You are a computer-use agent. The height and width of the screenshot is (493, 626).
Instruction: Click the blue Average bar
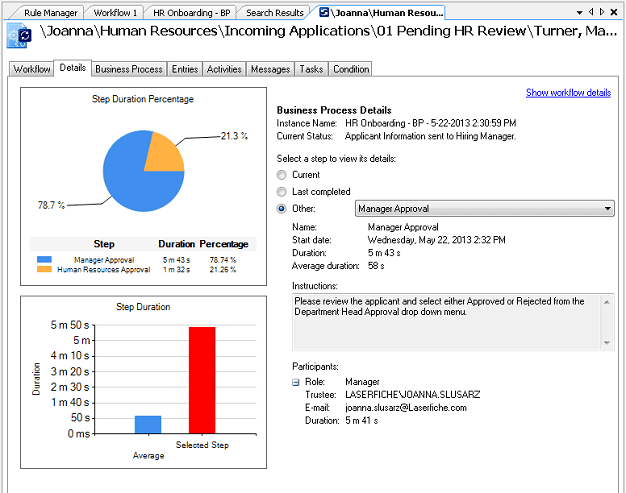[148, 424]
